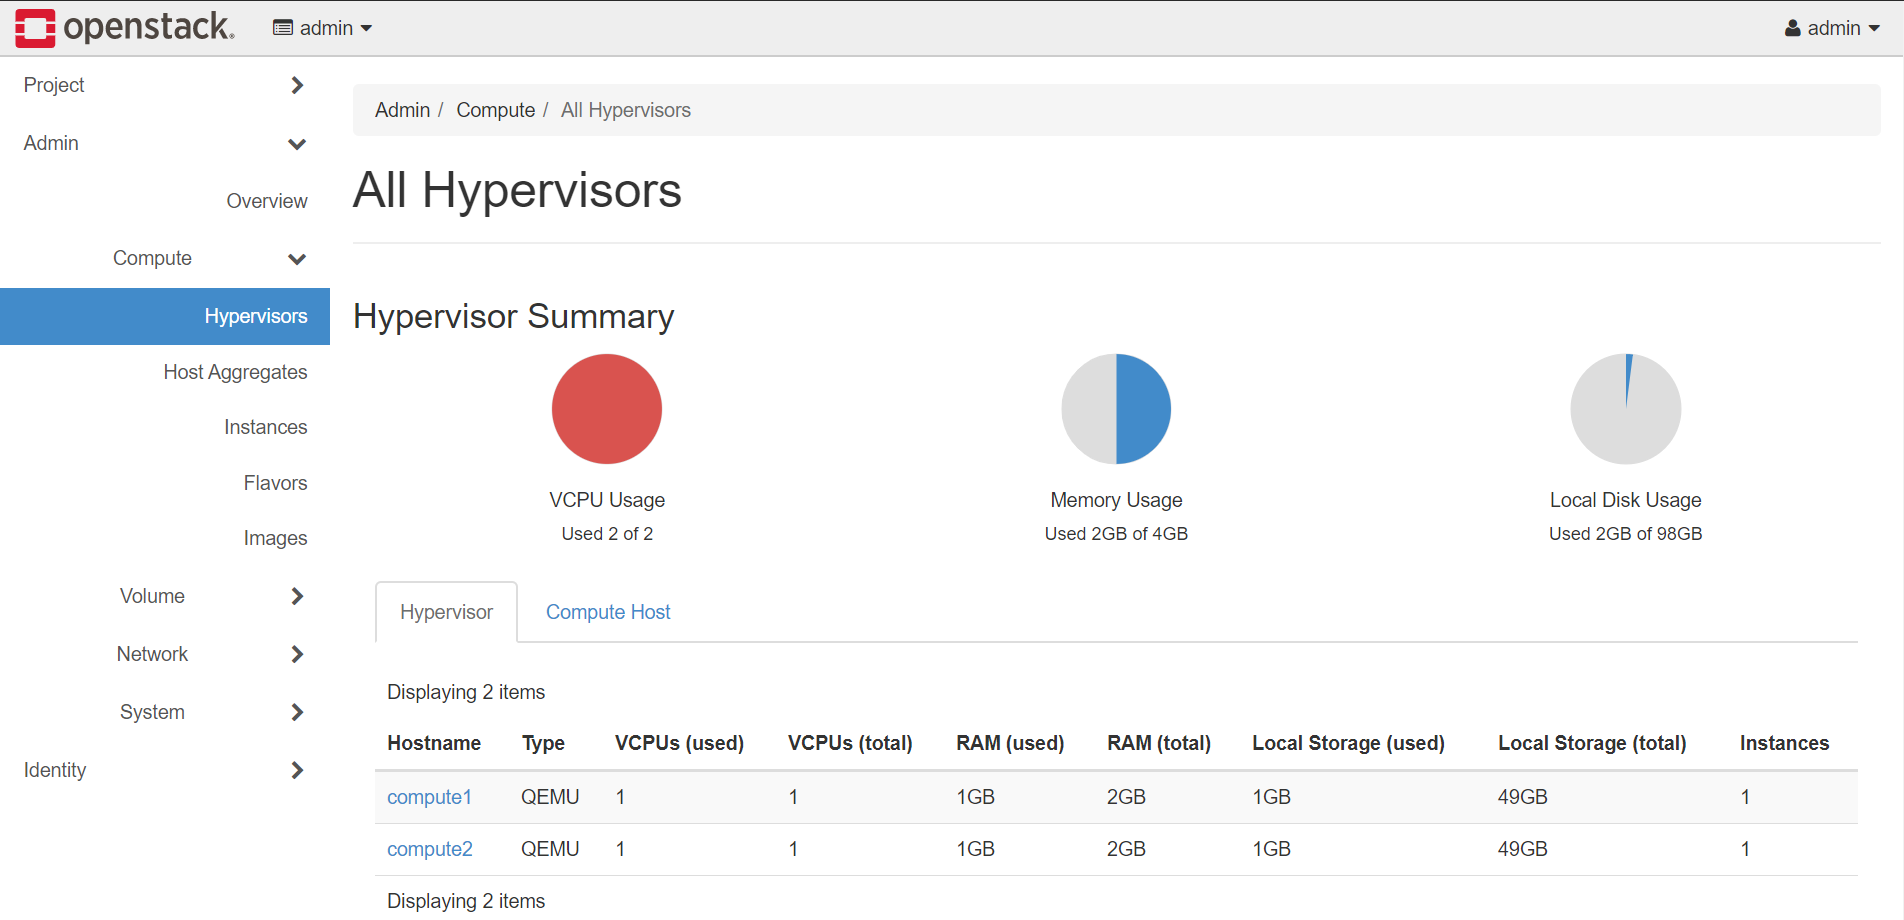Collapse the Admin section chevron
This screenshot has width=1904, height=920.
point(297,144)
